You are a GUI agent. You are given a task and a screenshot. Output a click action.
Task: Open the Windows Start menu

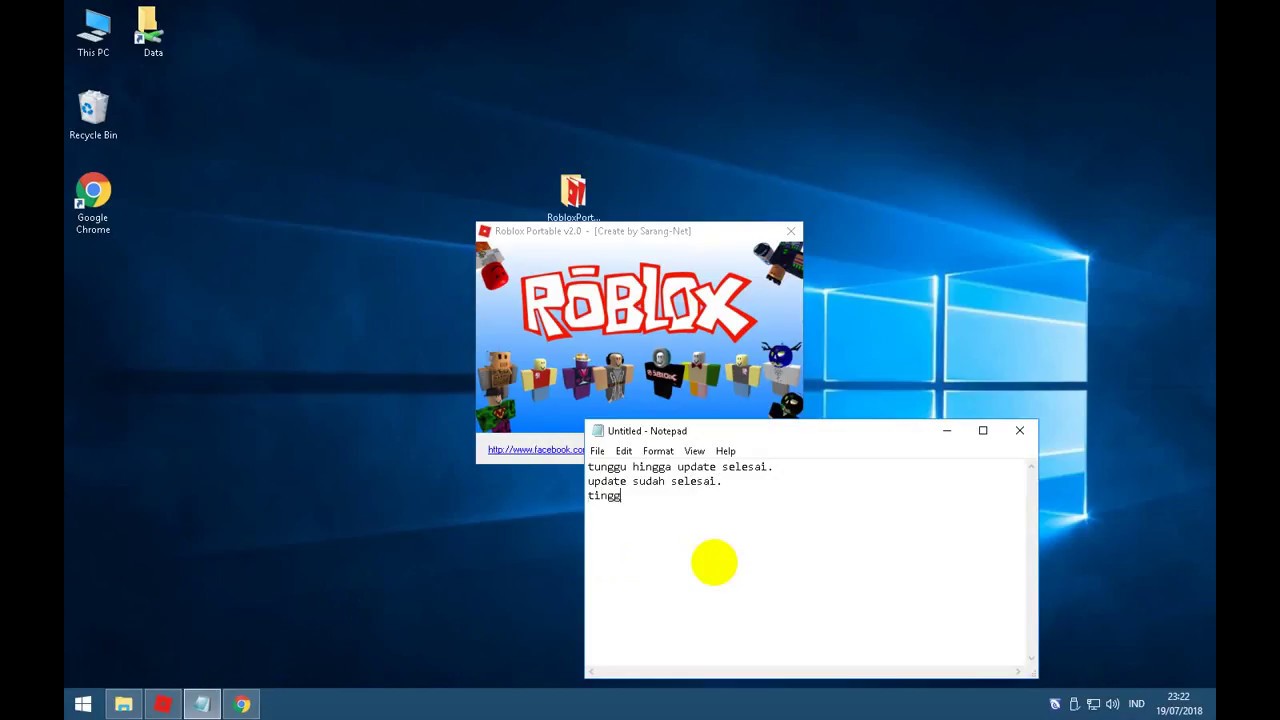point(83,704)
